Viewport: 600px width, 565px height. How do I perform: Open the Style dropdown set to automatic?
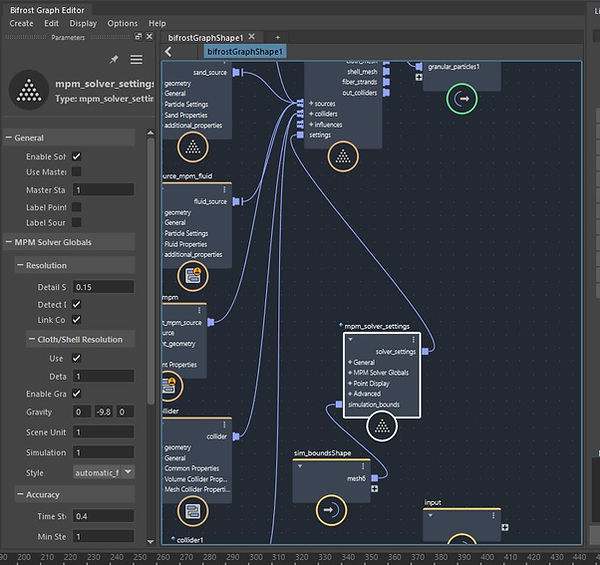(x=103, y=472)
